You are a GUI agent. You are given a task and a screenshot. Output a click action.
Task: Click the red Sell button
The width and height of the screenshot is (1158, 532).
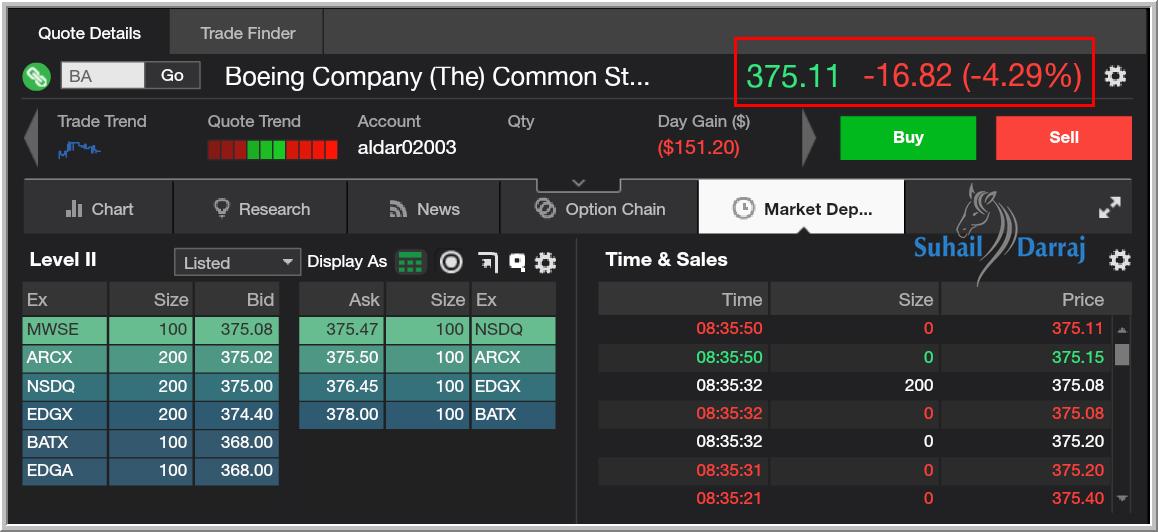(1063, 137)
